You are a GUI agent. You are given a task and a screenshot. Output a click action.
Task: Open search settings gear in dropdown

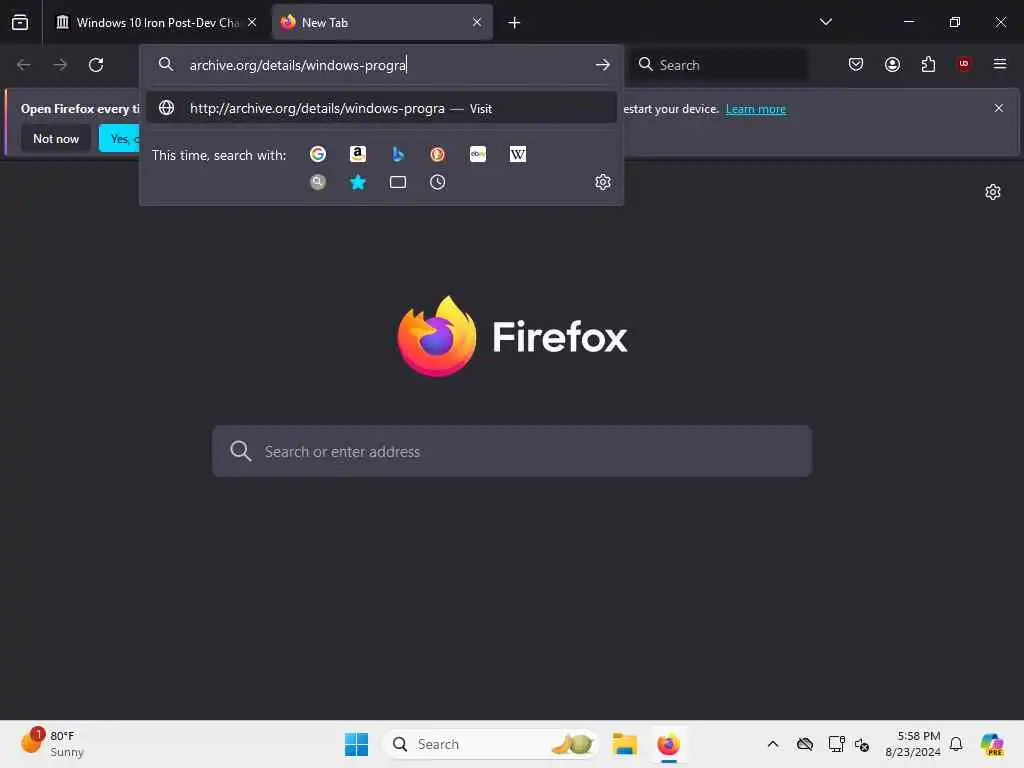click(603, 182)
